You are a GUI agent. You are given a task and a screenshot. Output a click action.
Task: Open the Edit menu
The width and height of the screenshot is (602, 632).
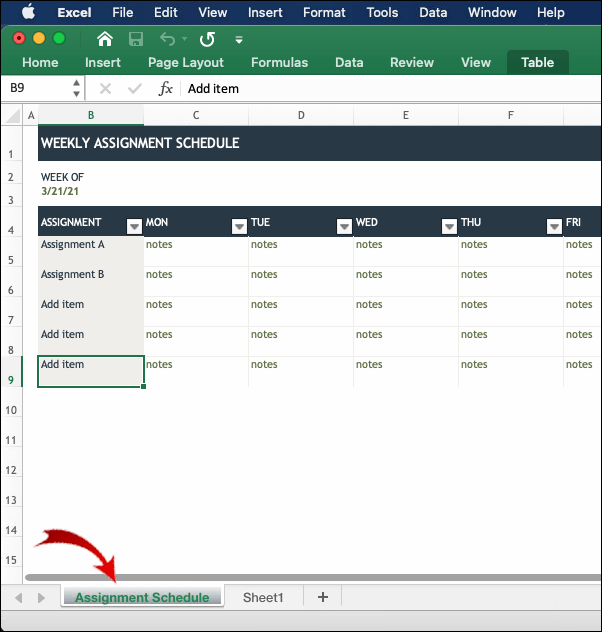coord(166,12)
